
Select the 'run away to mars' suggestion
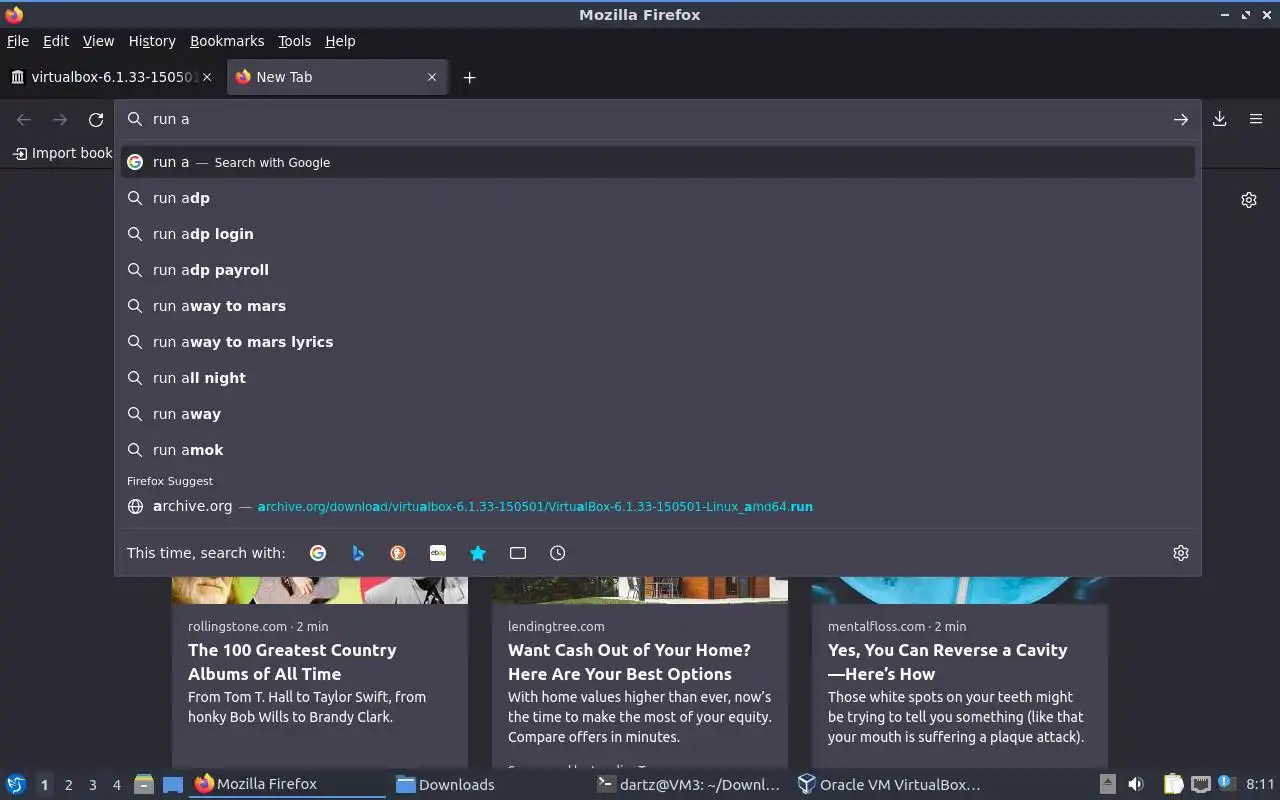point(658,306)
